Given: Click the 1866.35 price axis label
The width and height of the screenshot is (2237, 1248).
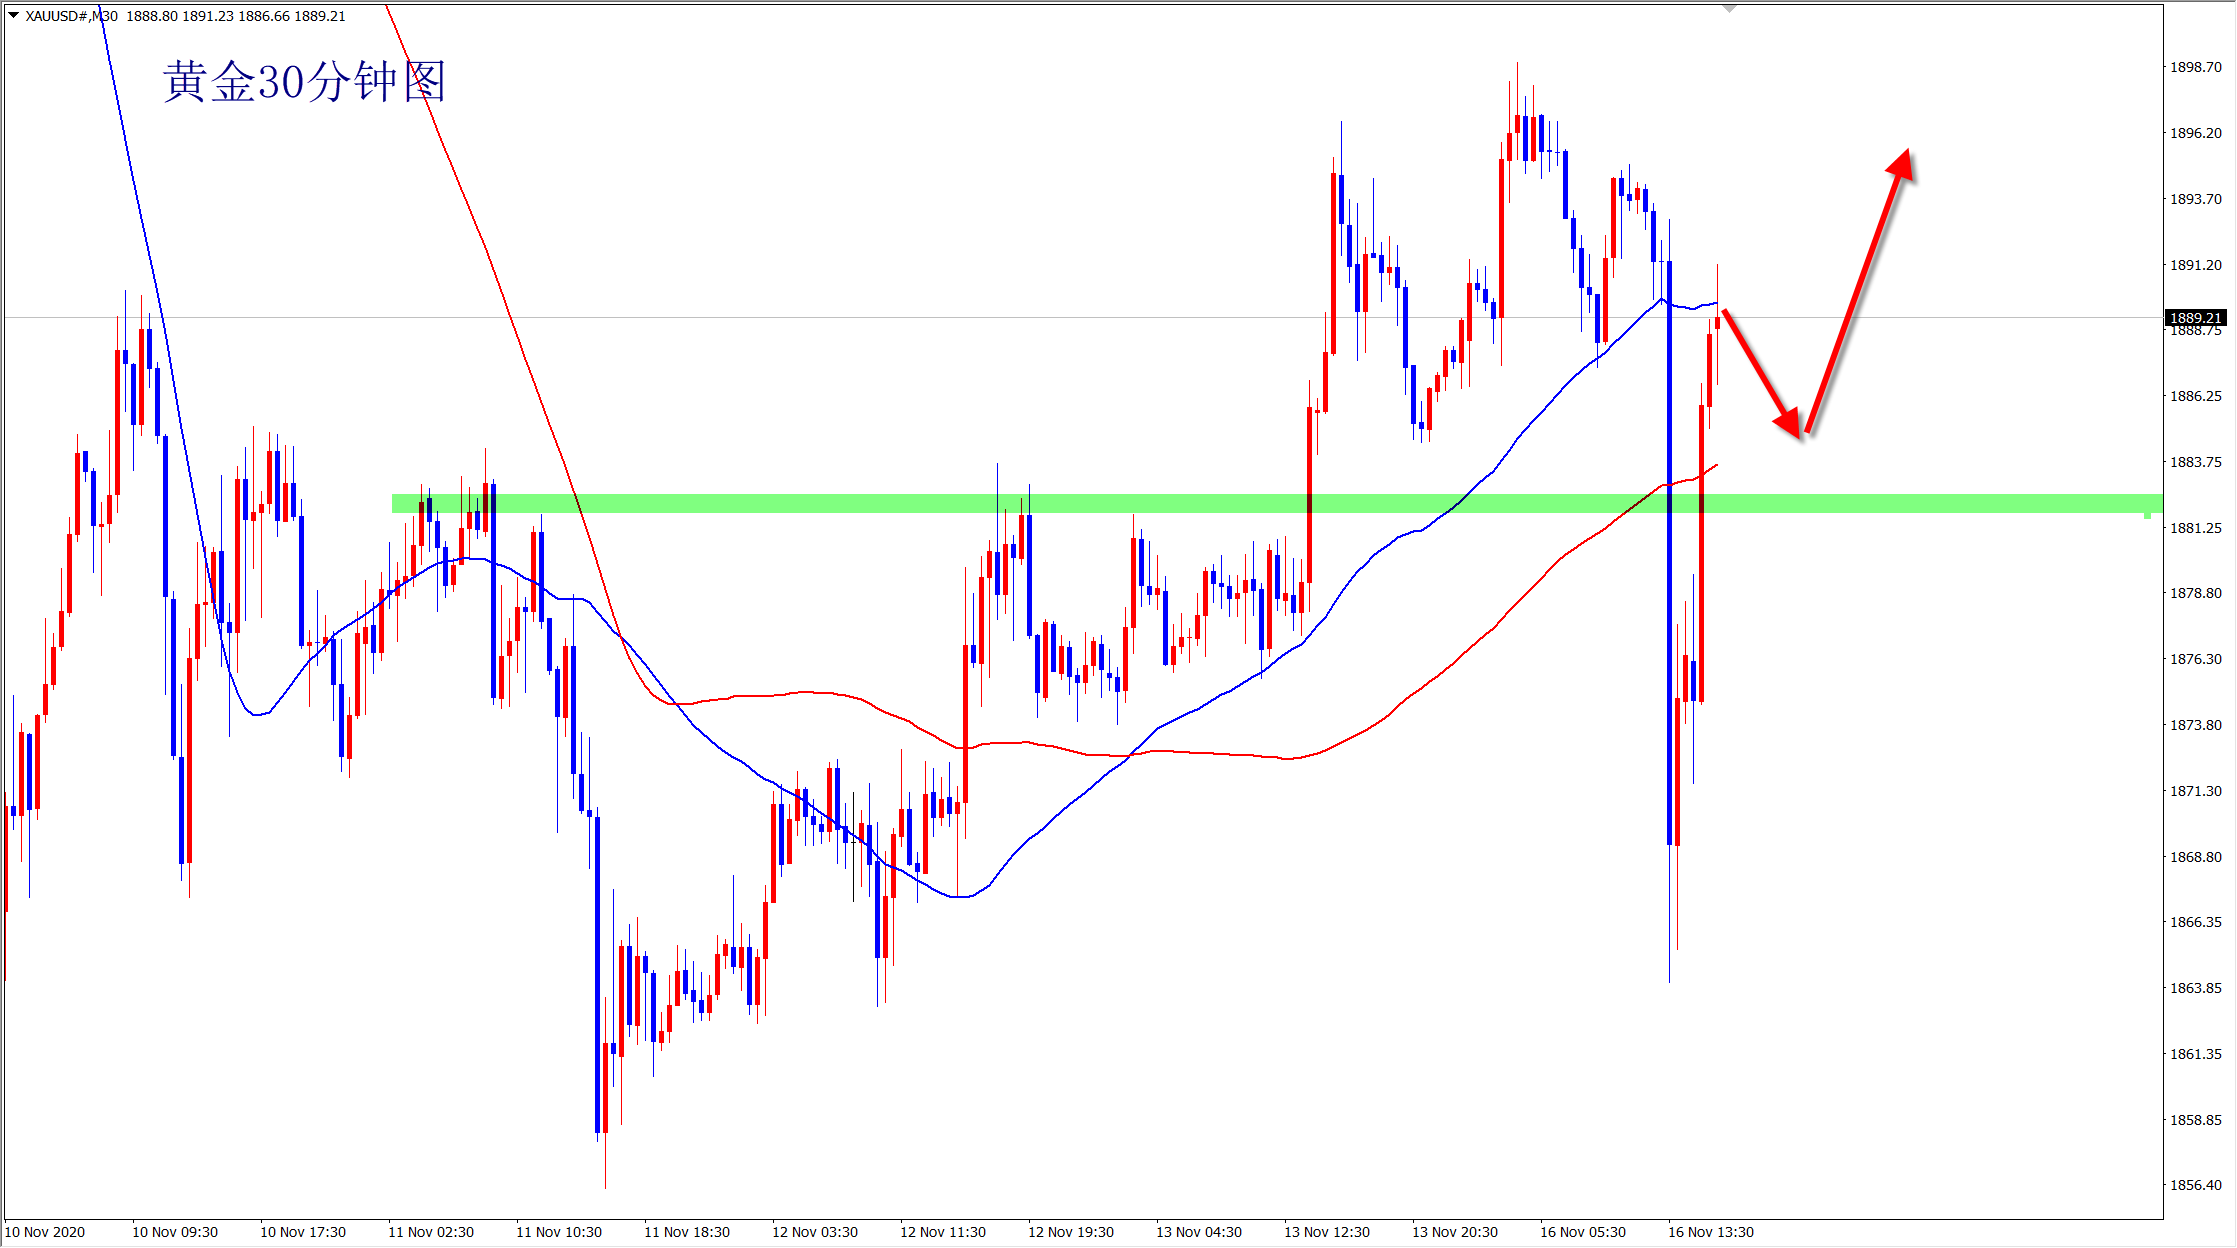Looking at the screenshot, I should coord(2195,922).
